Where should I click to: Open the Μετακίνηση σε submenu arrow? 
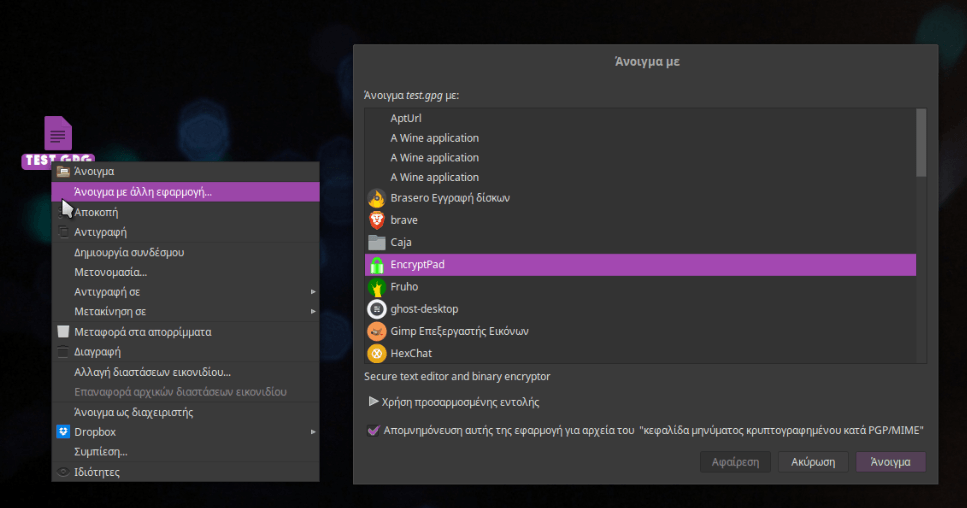point(313,311)
